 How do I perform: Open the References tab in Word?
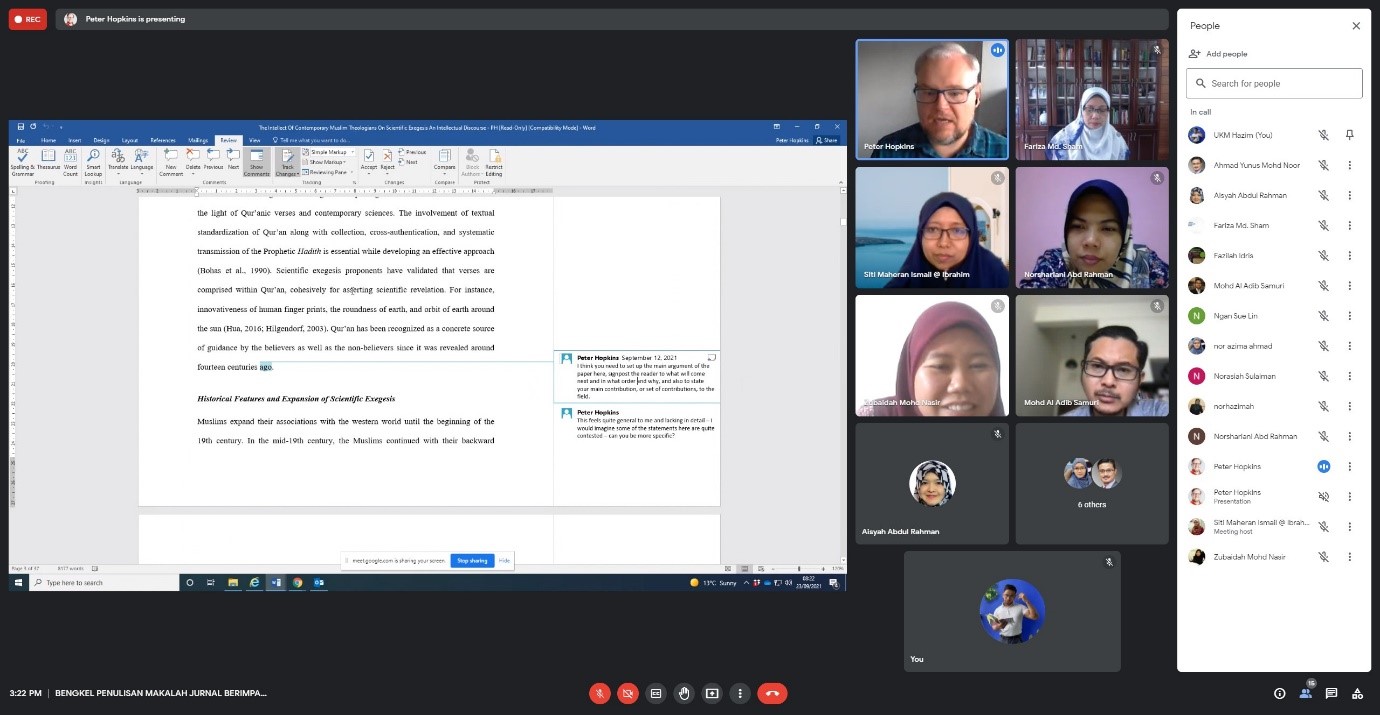[x=163, y=140]
